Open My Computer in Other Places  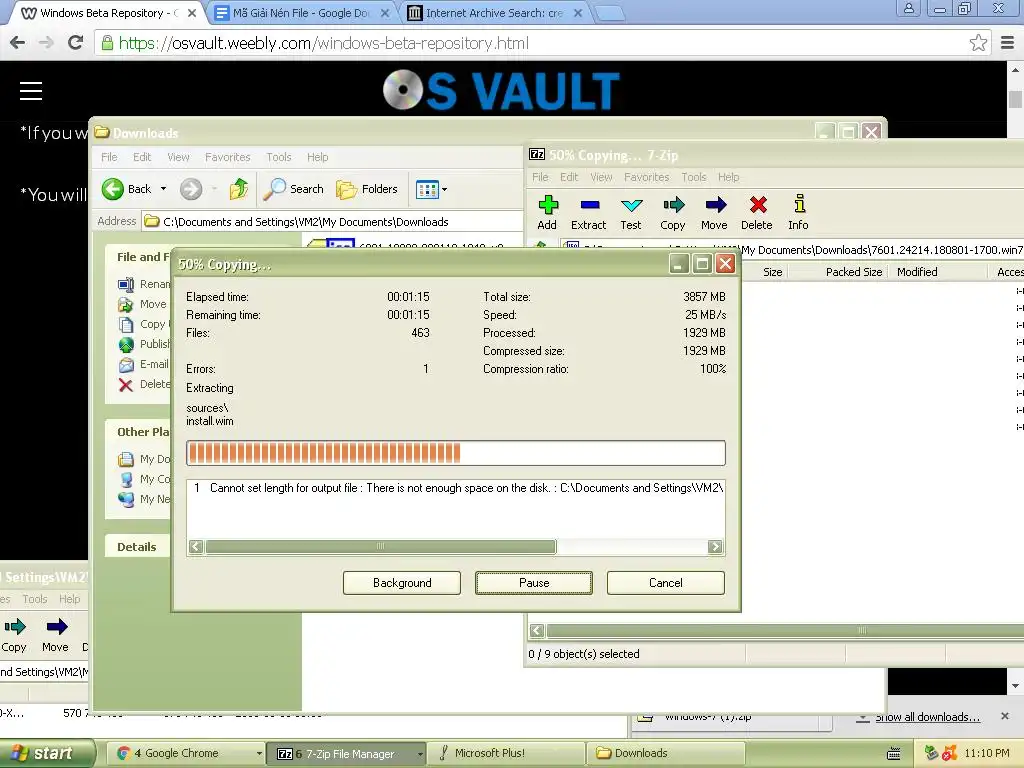click(144, 479)
